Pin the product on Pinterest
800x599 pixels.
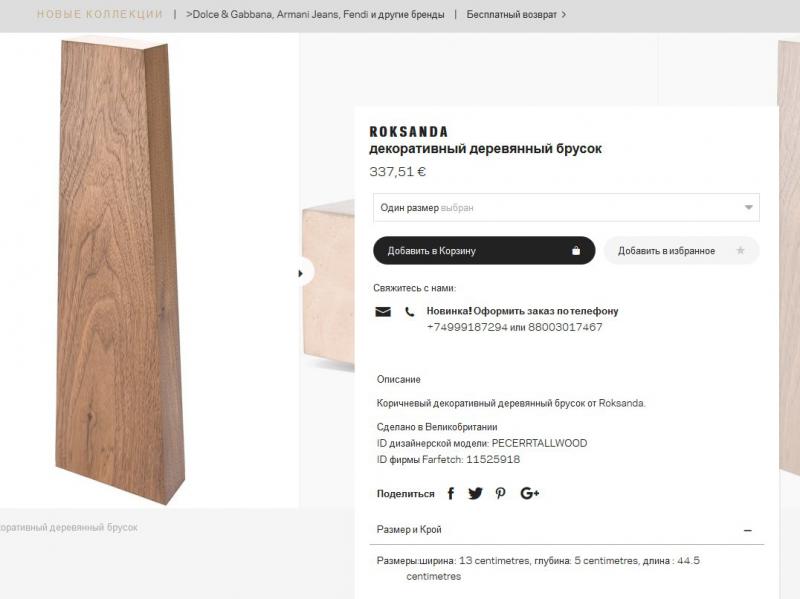(501, 493)
